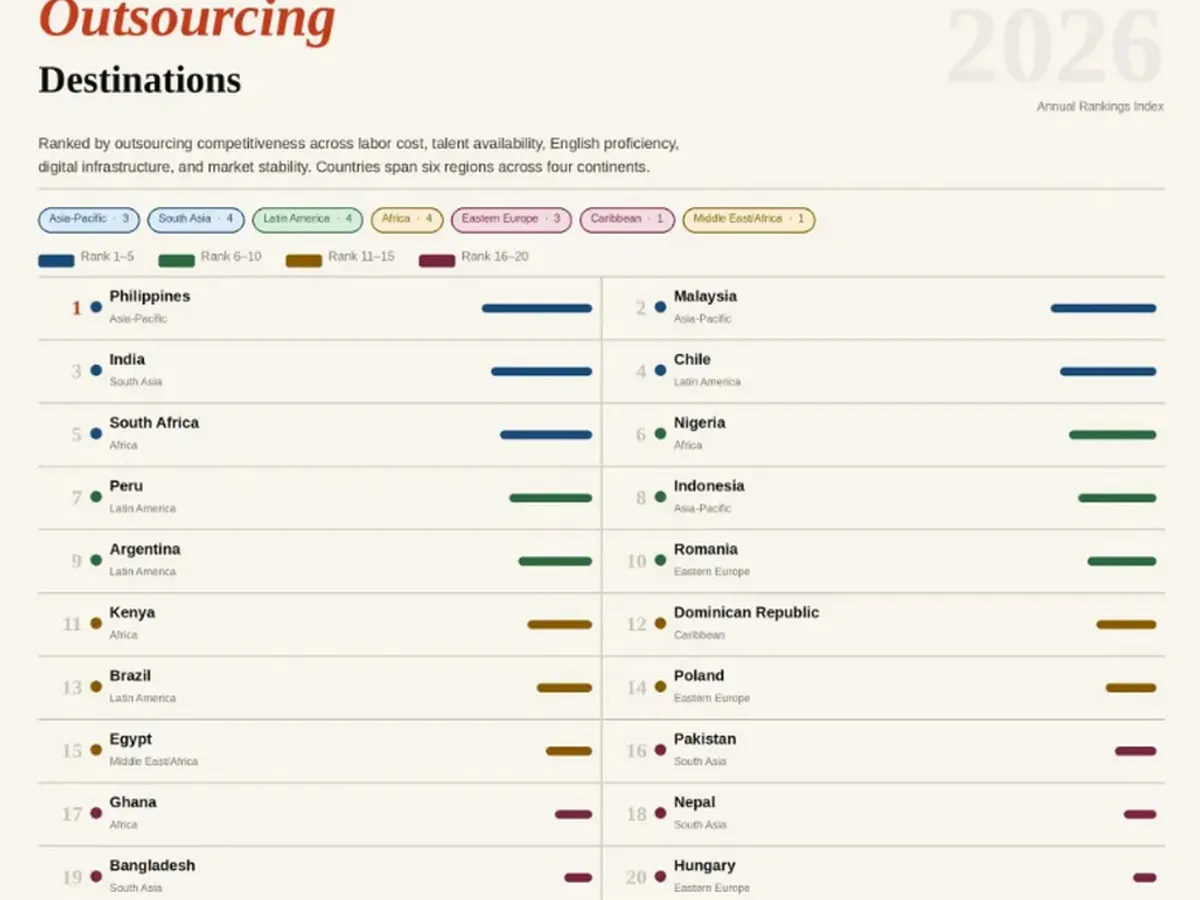Toggle the Latin America region filter
The image size is (1200, 900).
[x=307, y=220]
